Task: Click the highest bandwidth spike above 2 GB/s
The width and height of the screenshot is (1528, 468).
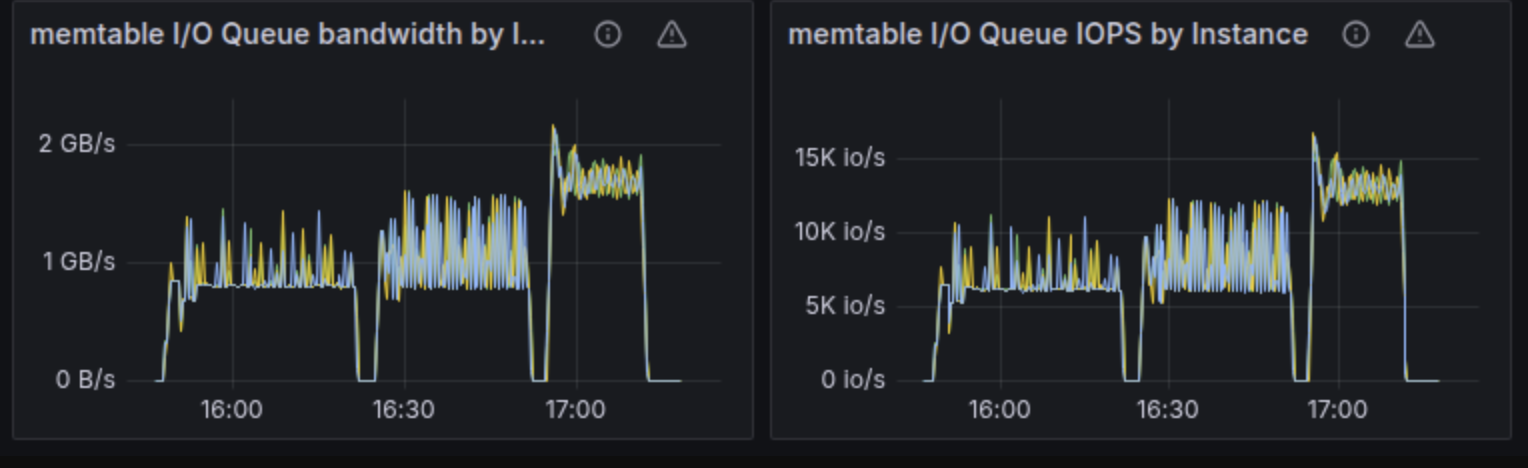Action: pyautogui.click(x=553, y=127)
